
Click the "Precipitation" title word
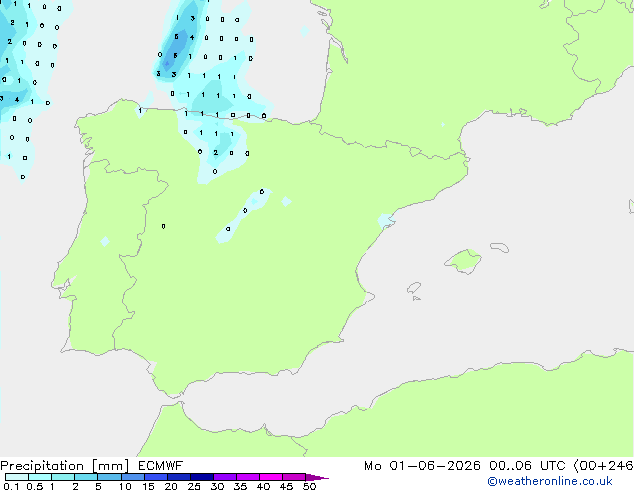(42, 466)
